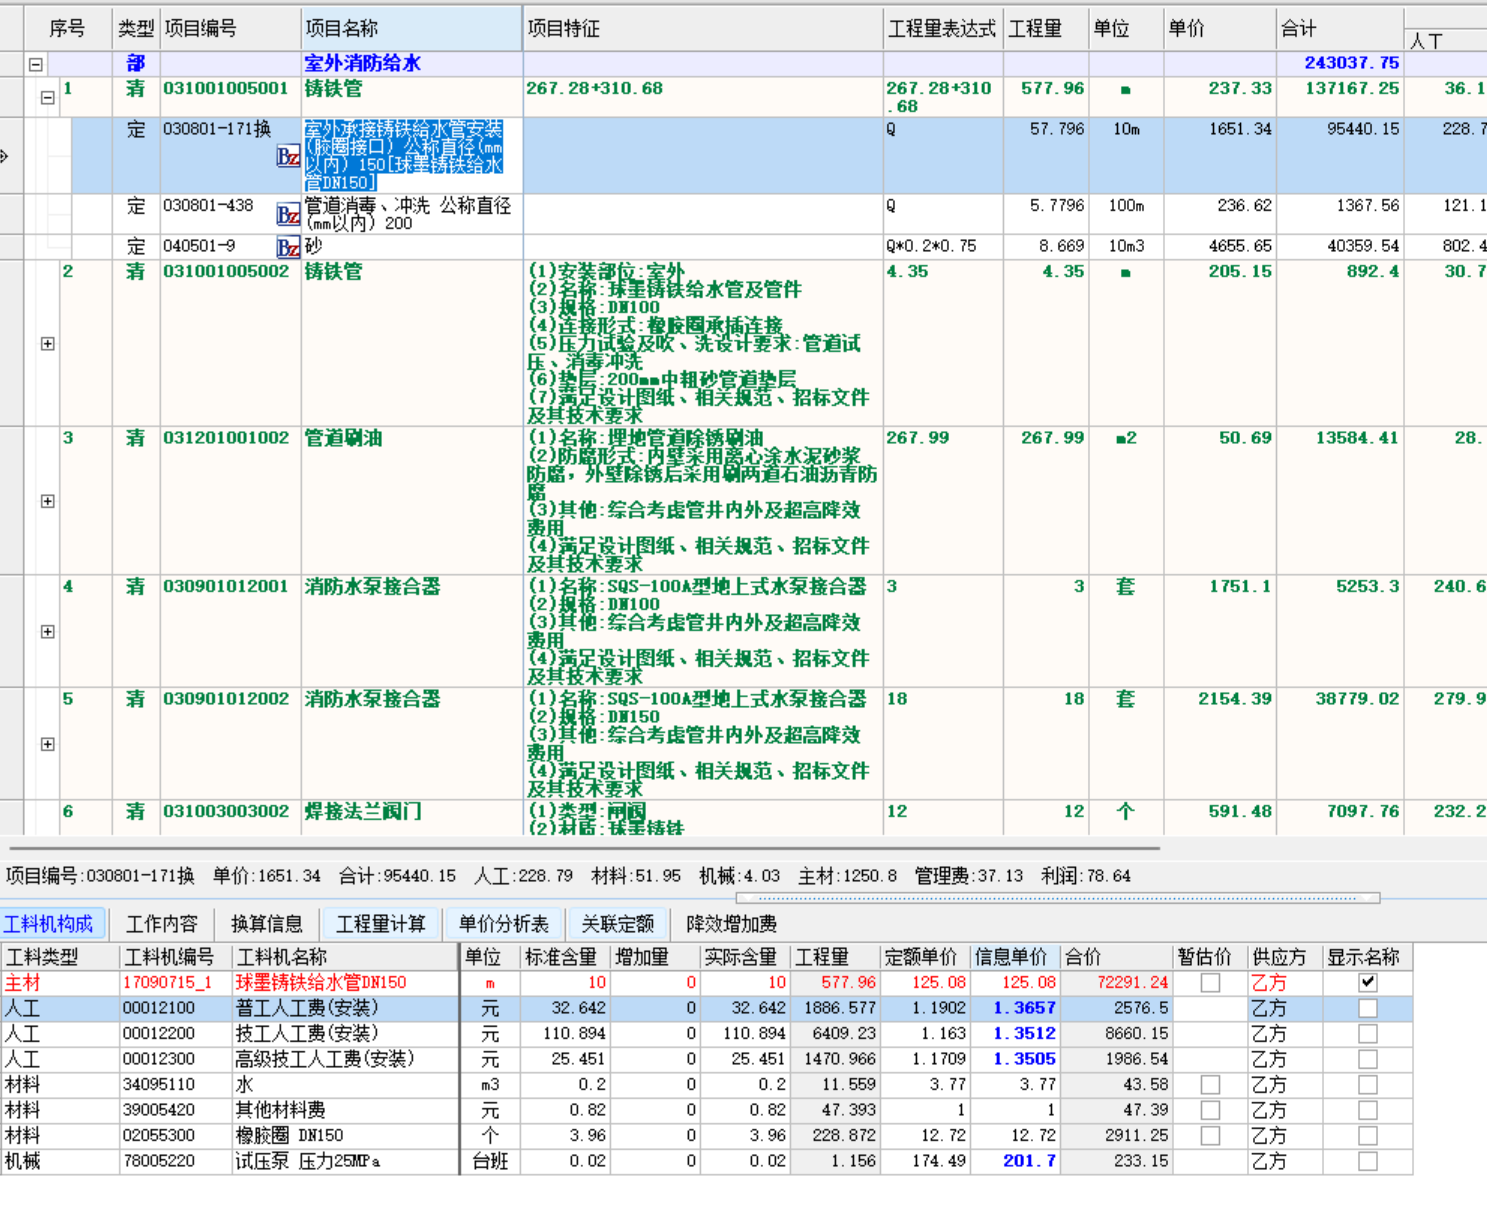The height and width of the screenshot is (1232, 1487).
Task: Check 显示名称 for 其他材料费
Action: pyautogui.click(x=1368, y=1110)
